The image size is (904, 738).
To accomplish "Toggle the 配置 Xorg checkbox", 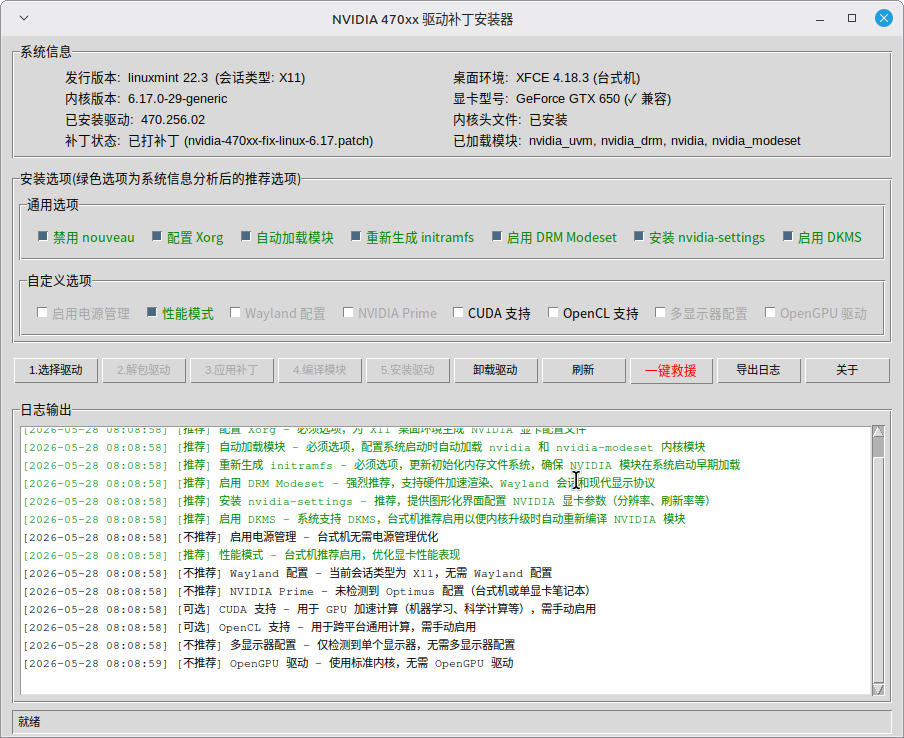I will click(x=156, y=236).
